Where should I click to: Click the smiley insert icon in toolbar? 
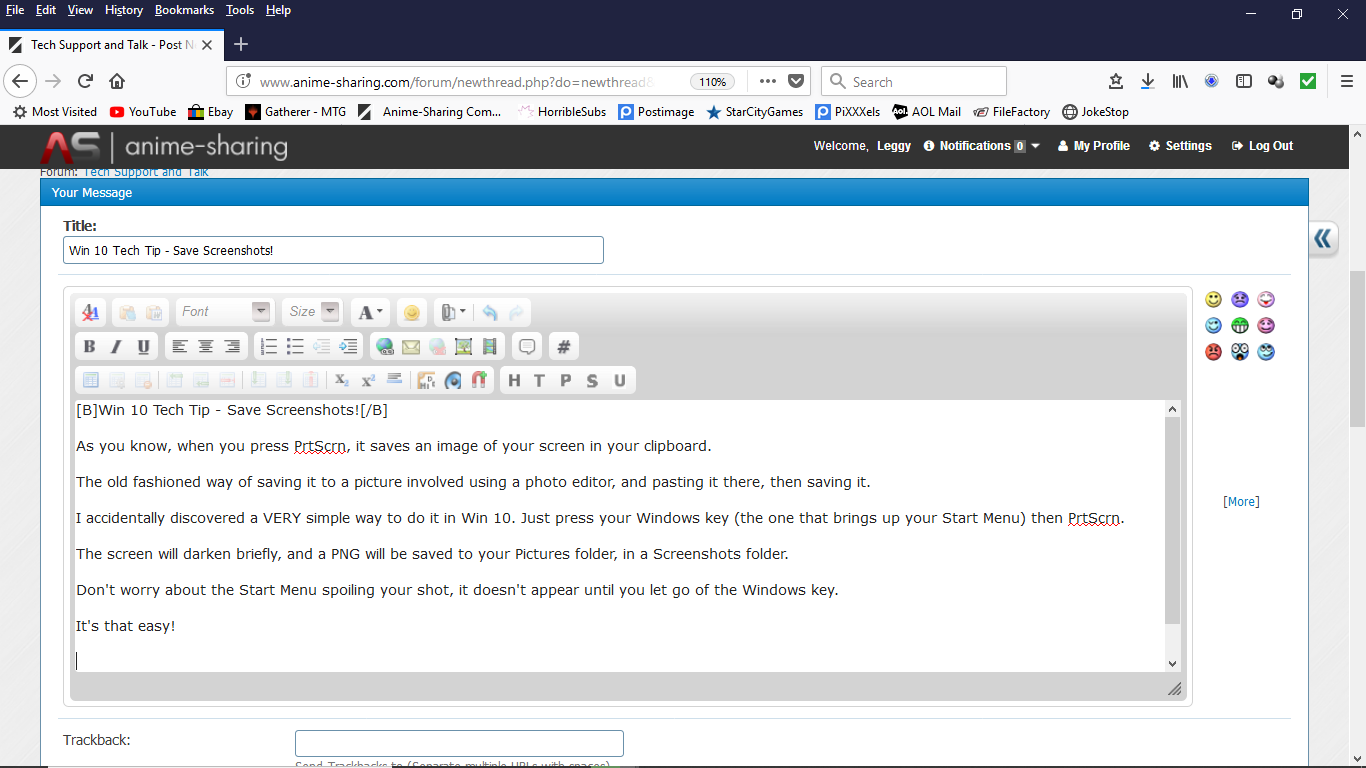411,312
